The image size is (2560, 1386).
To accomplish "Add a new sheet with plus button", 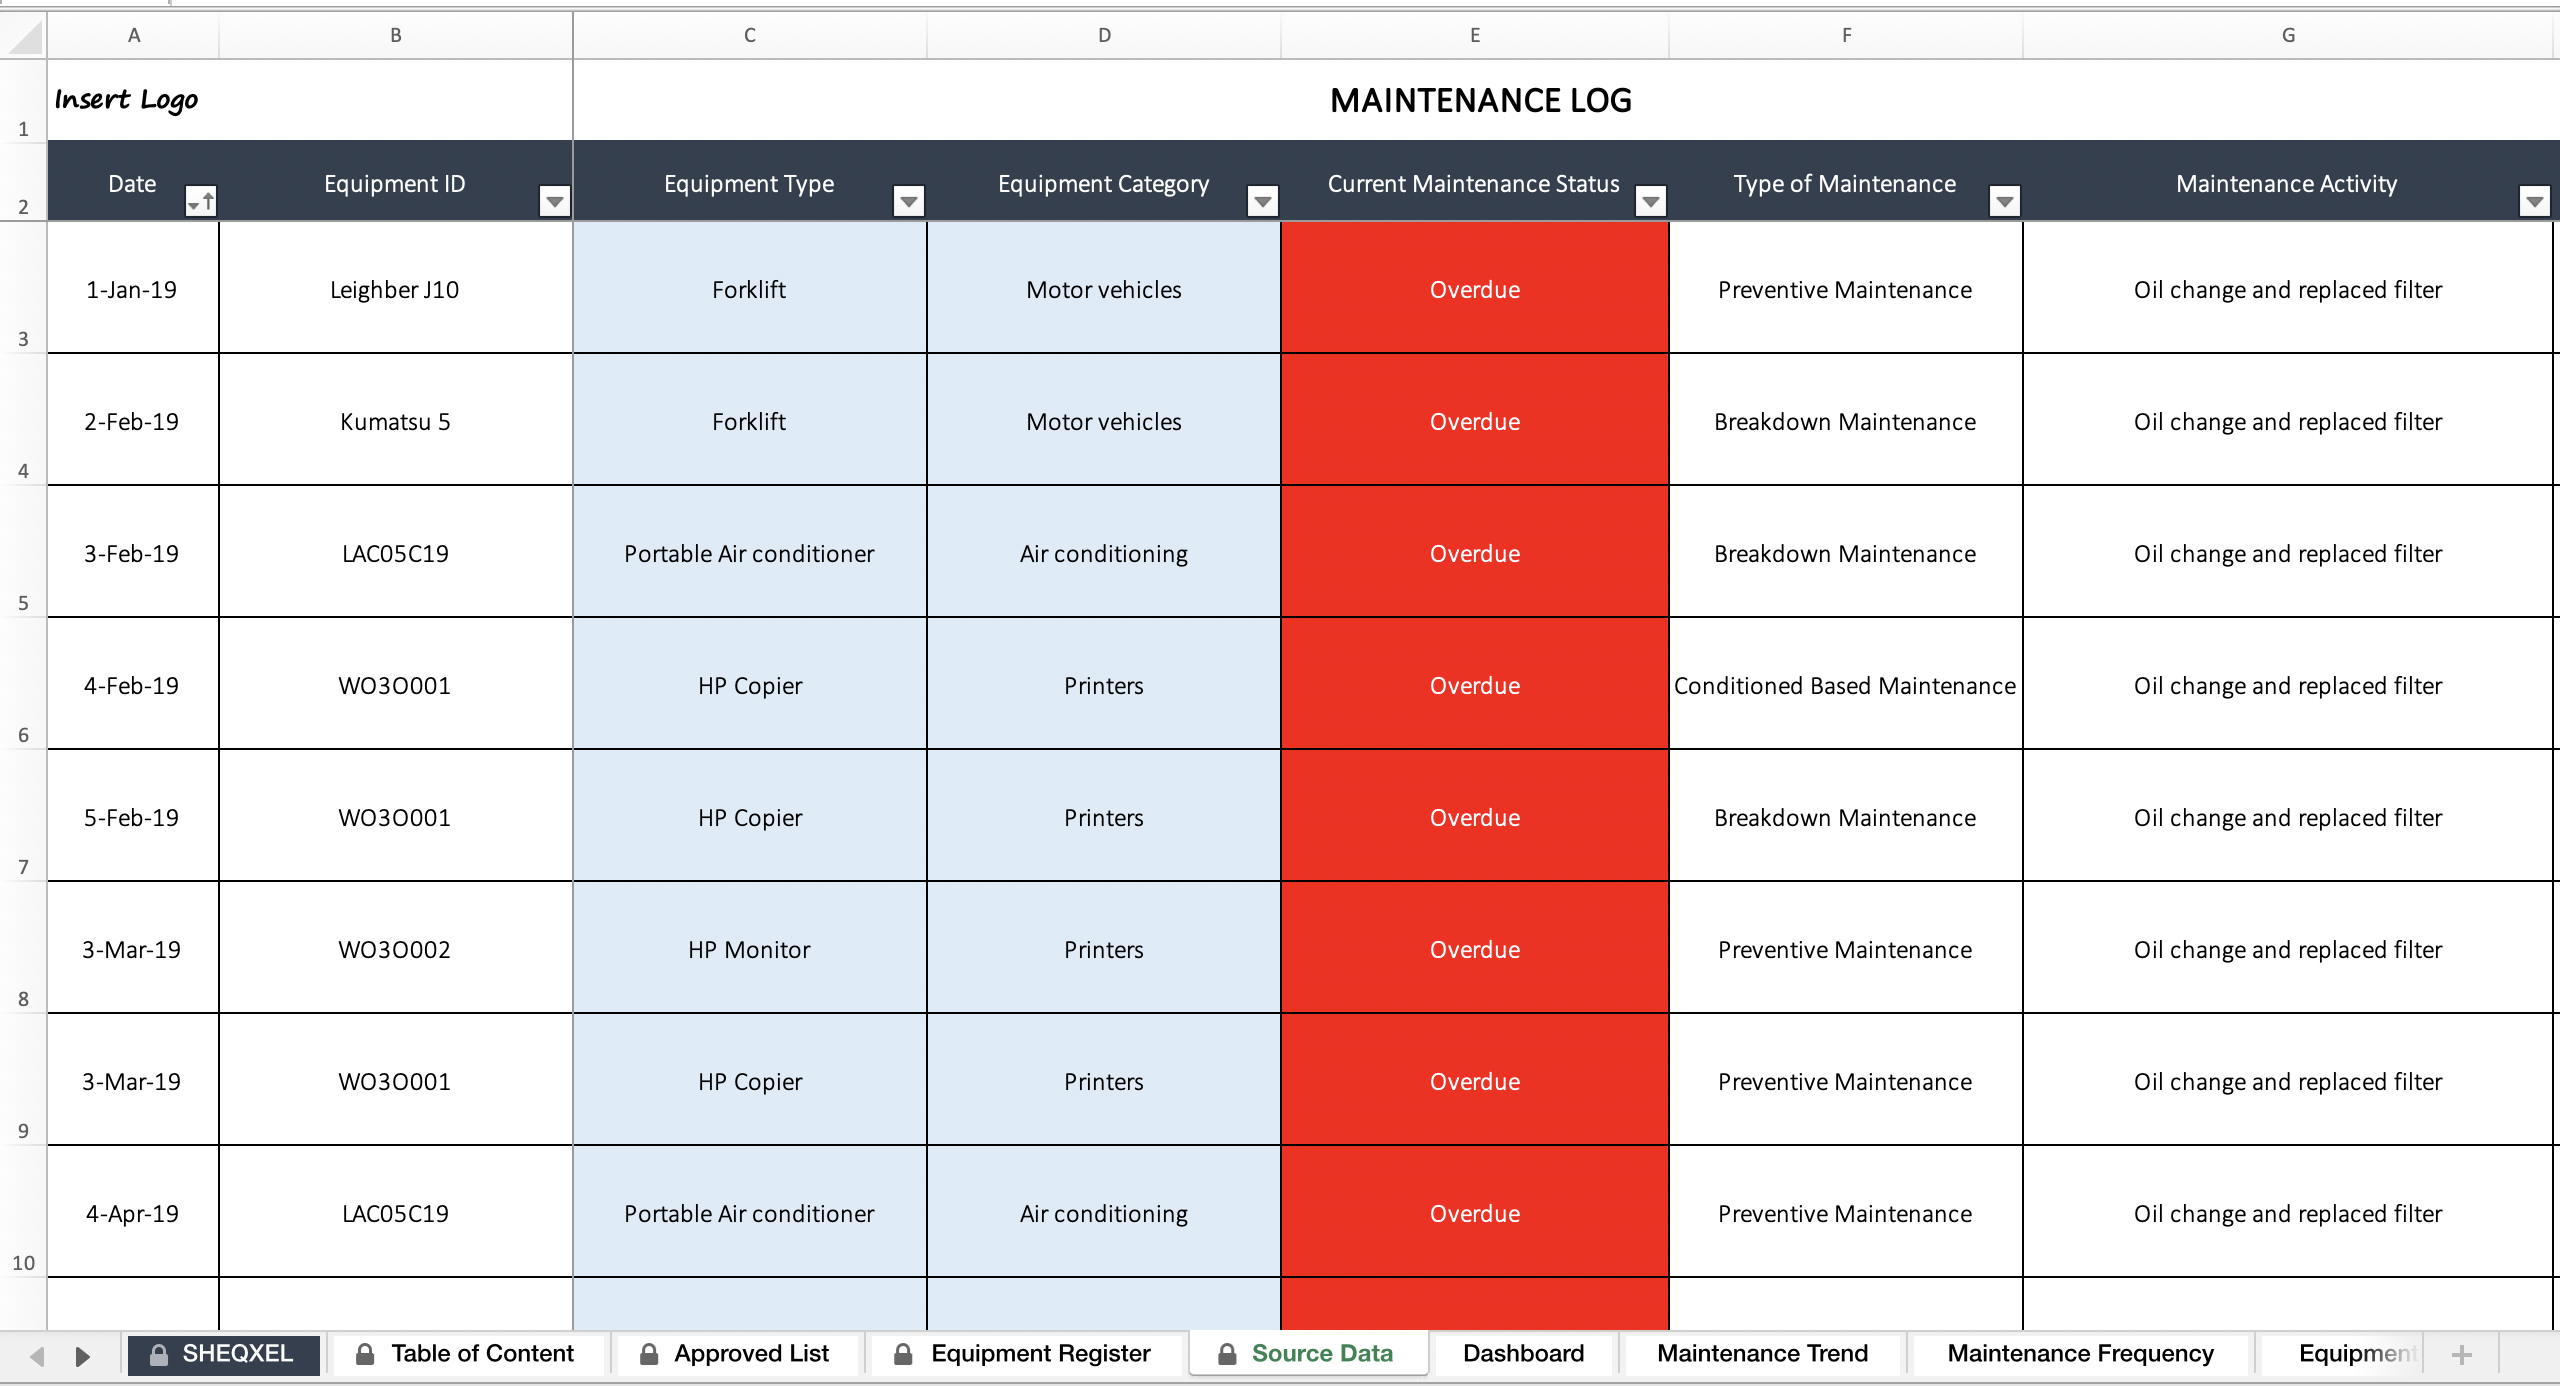I will click(x=2462, y=1355).
